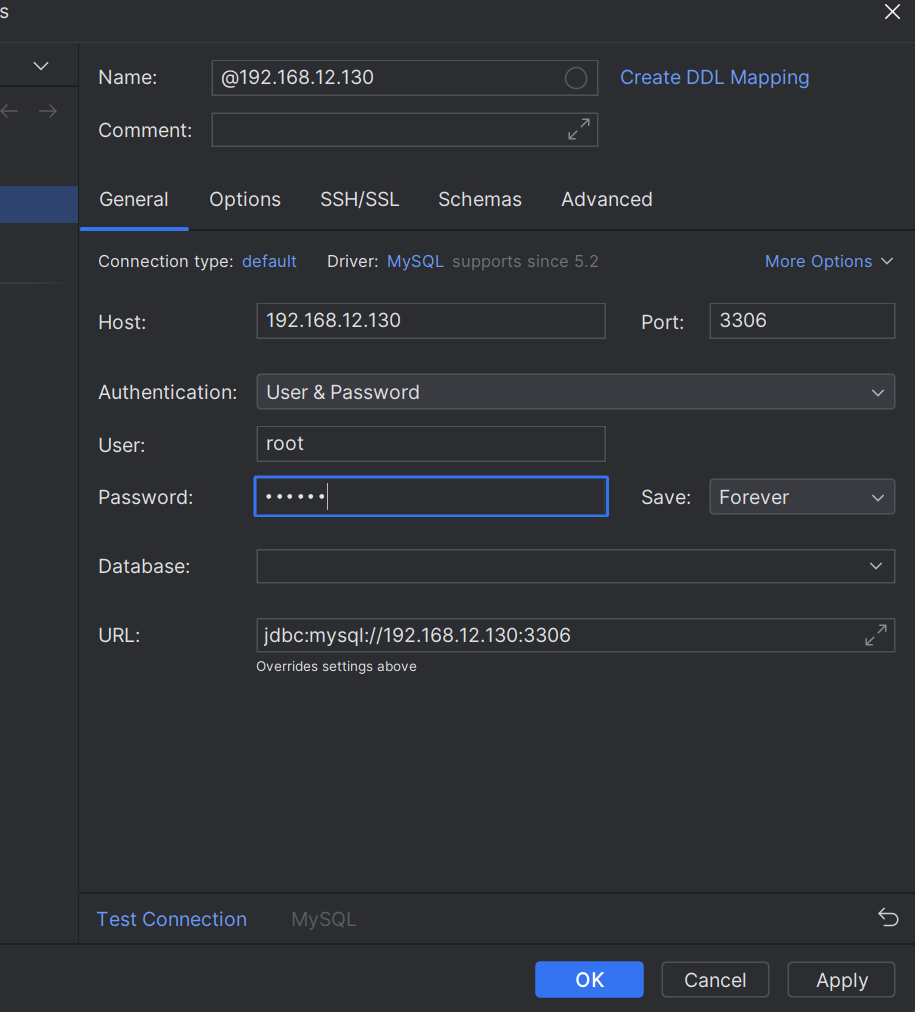This screenshot has height=1012, width=915.
Task: Click Create DDL Mapping link
Action: click(x=714, y=77)
